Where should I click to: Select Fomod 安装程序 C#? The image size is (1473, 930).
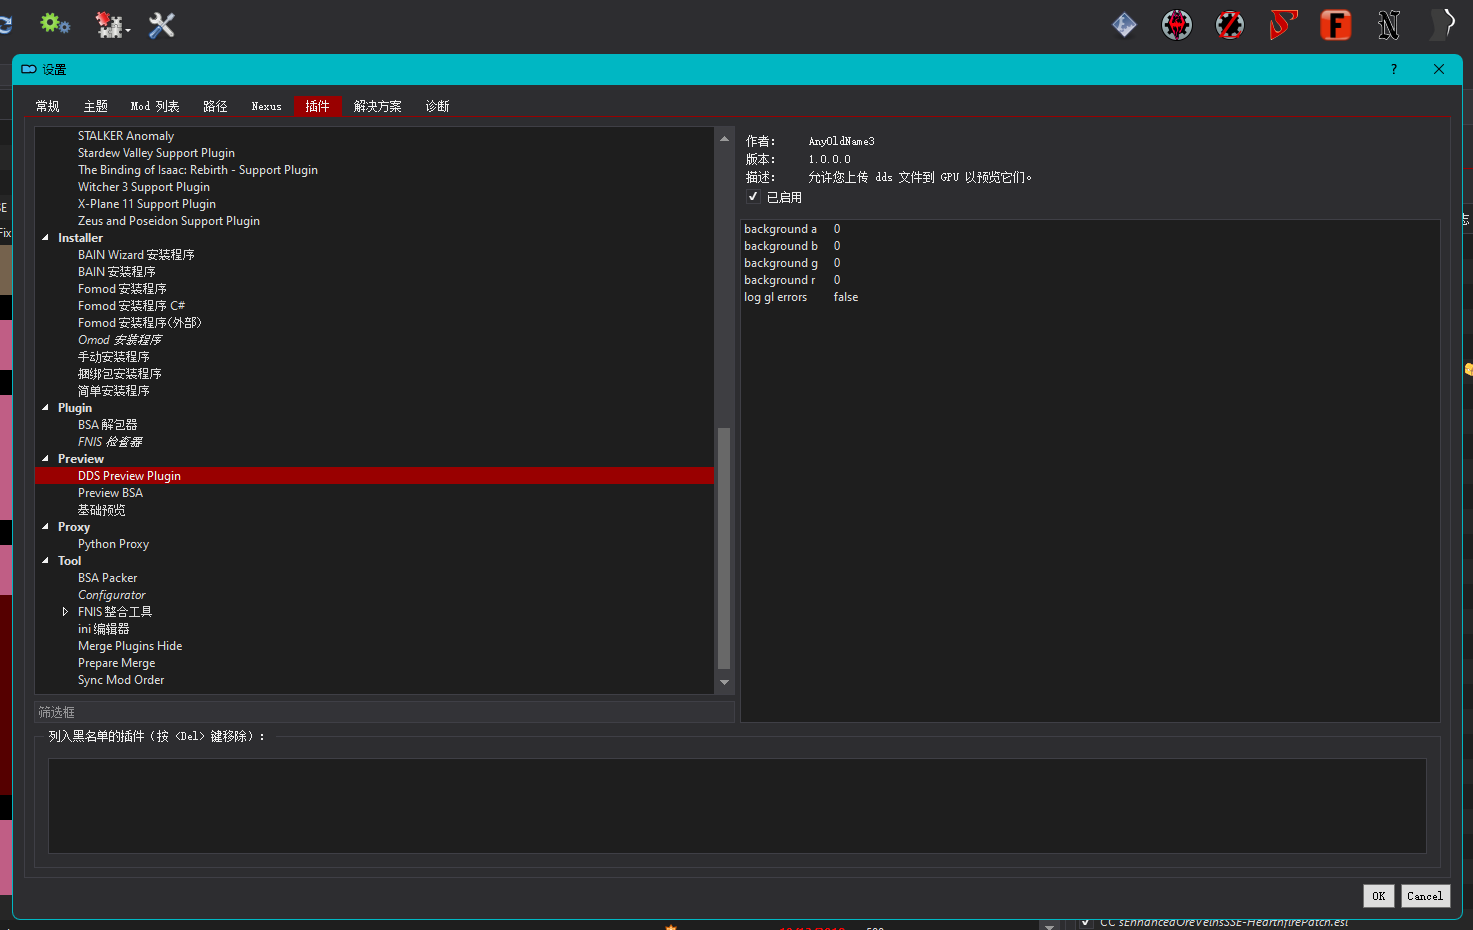pyautogui.click(x=132, y=306)
